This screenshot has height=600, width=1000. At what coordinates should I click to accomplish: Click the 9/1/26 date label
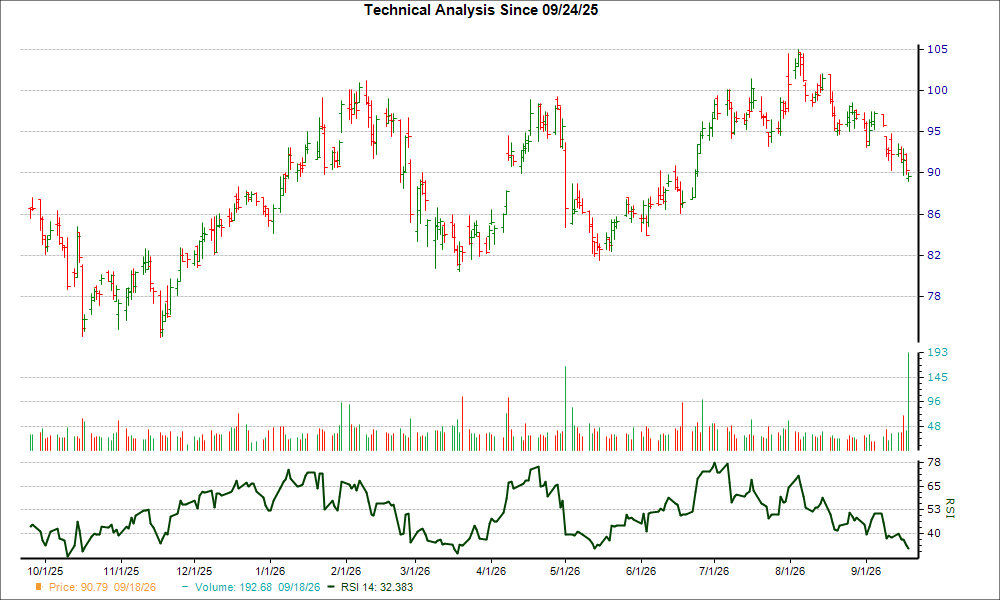point(865,571)
